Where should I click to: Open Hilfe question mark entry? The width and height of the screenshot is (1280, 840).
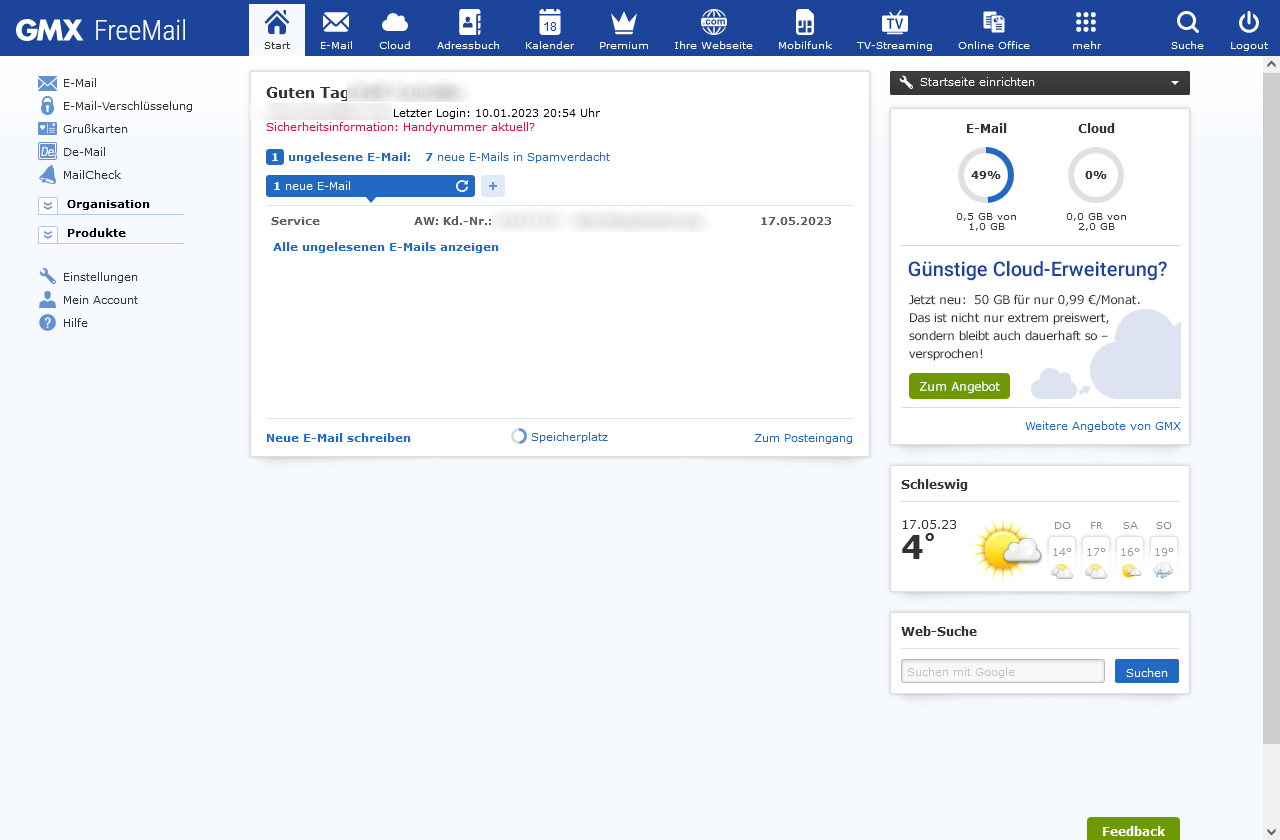[63, 323]
